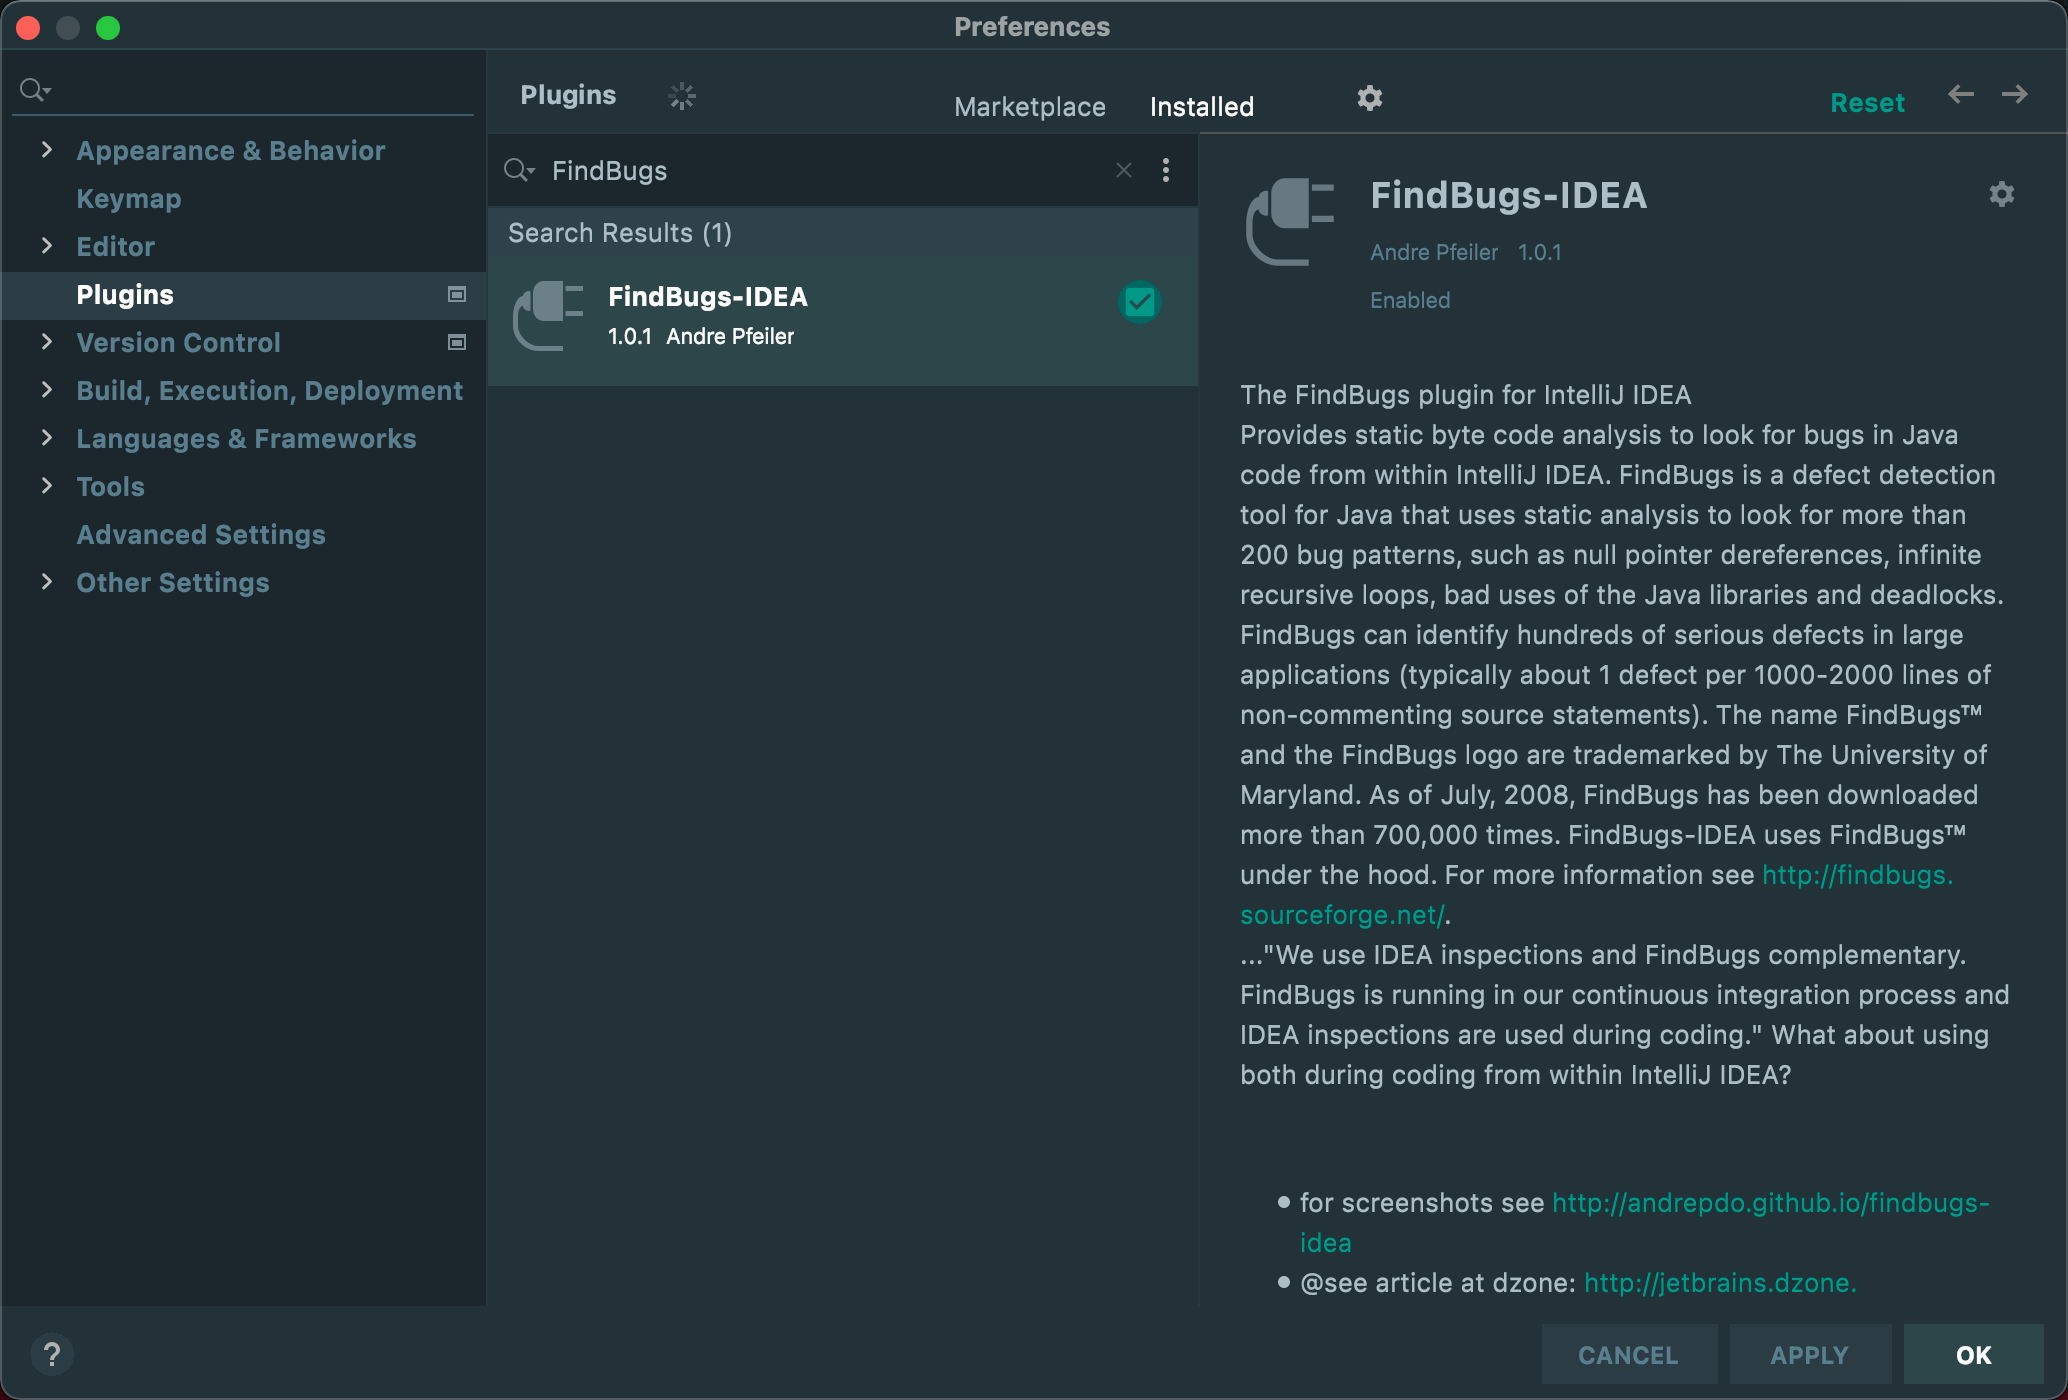This screenshot has height=1400, width=2068.
Task: Navigate back with the left arrow
Action: pos(1960,95)
